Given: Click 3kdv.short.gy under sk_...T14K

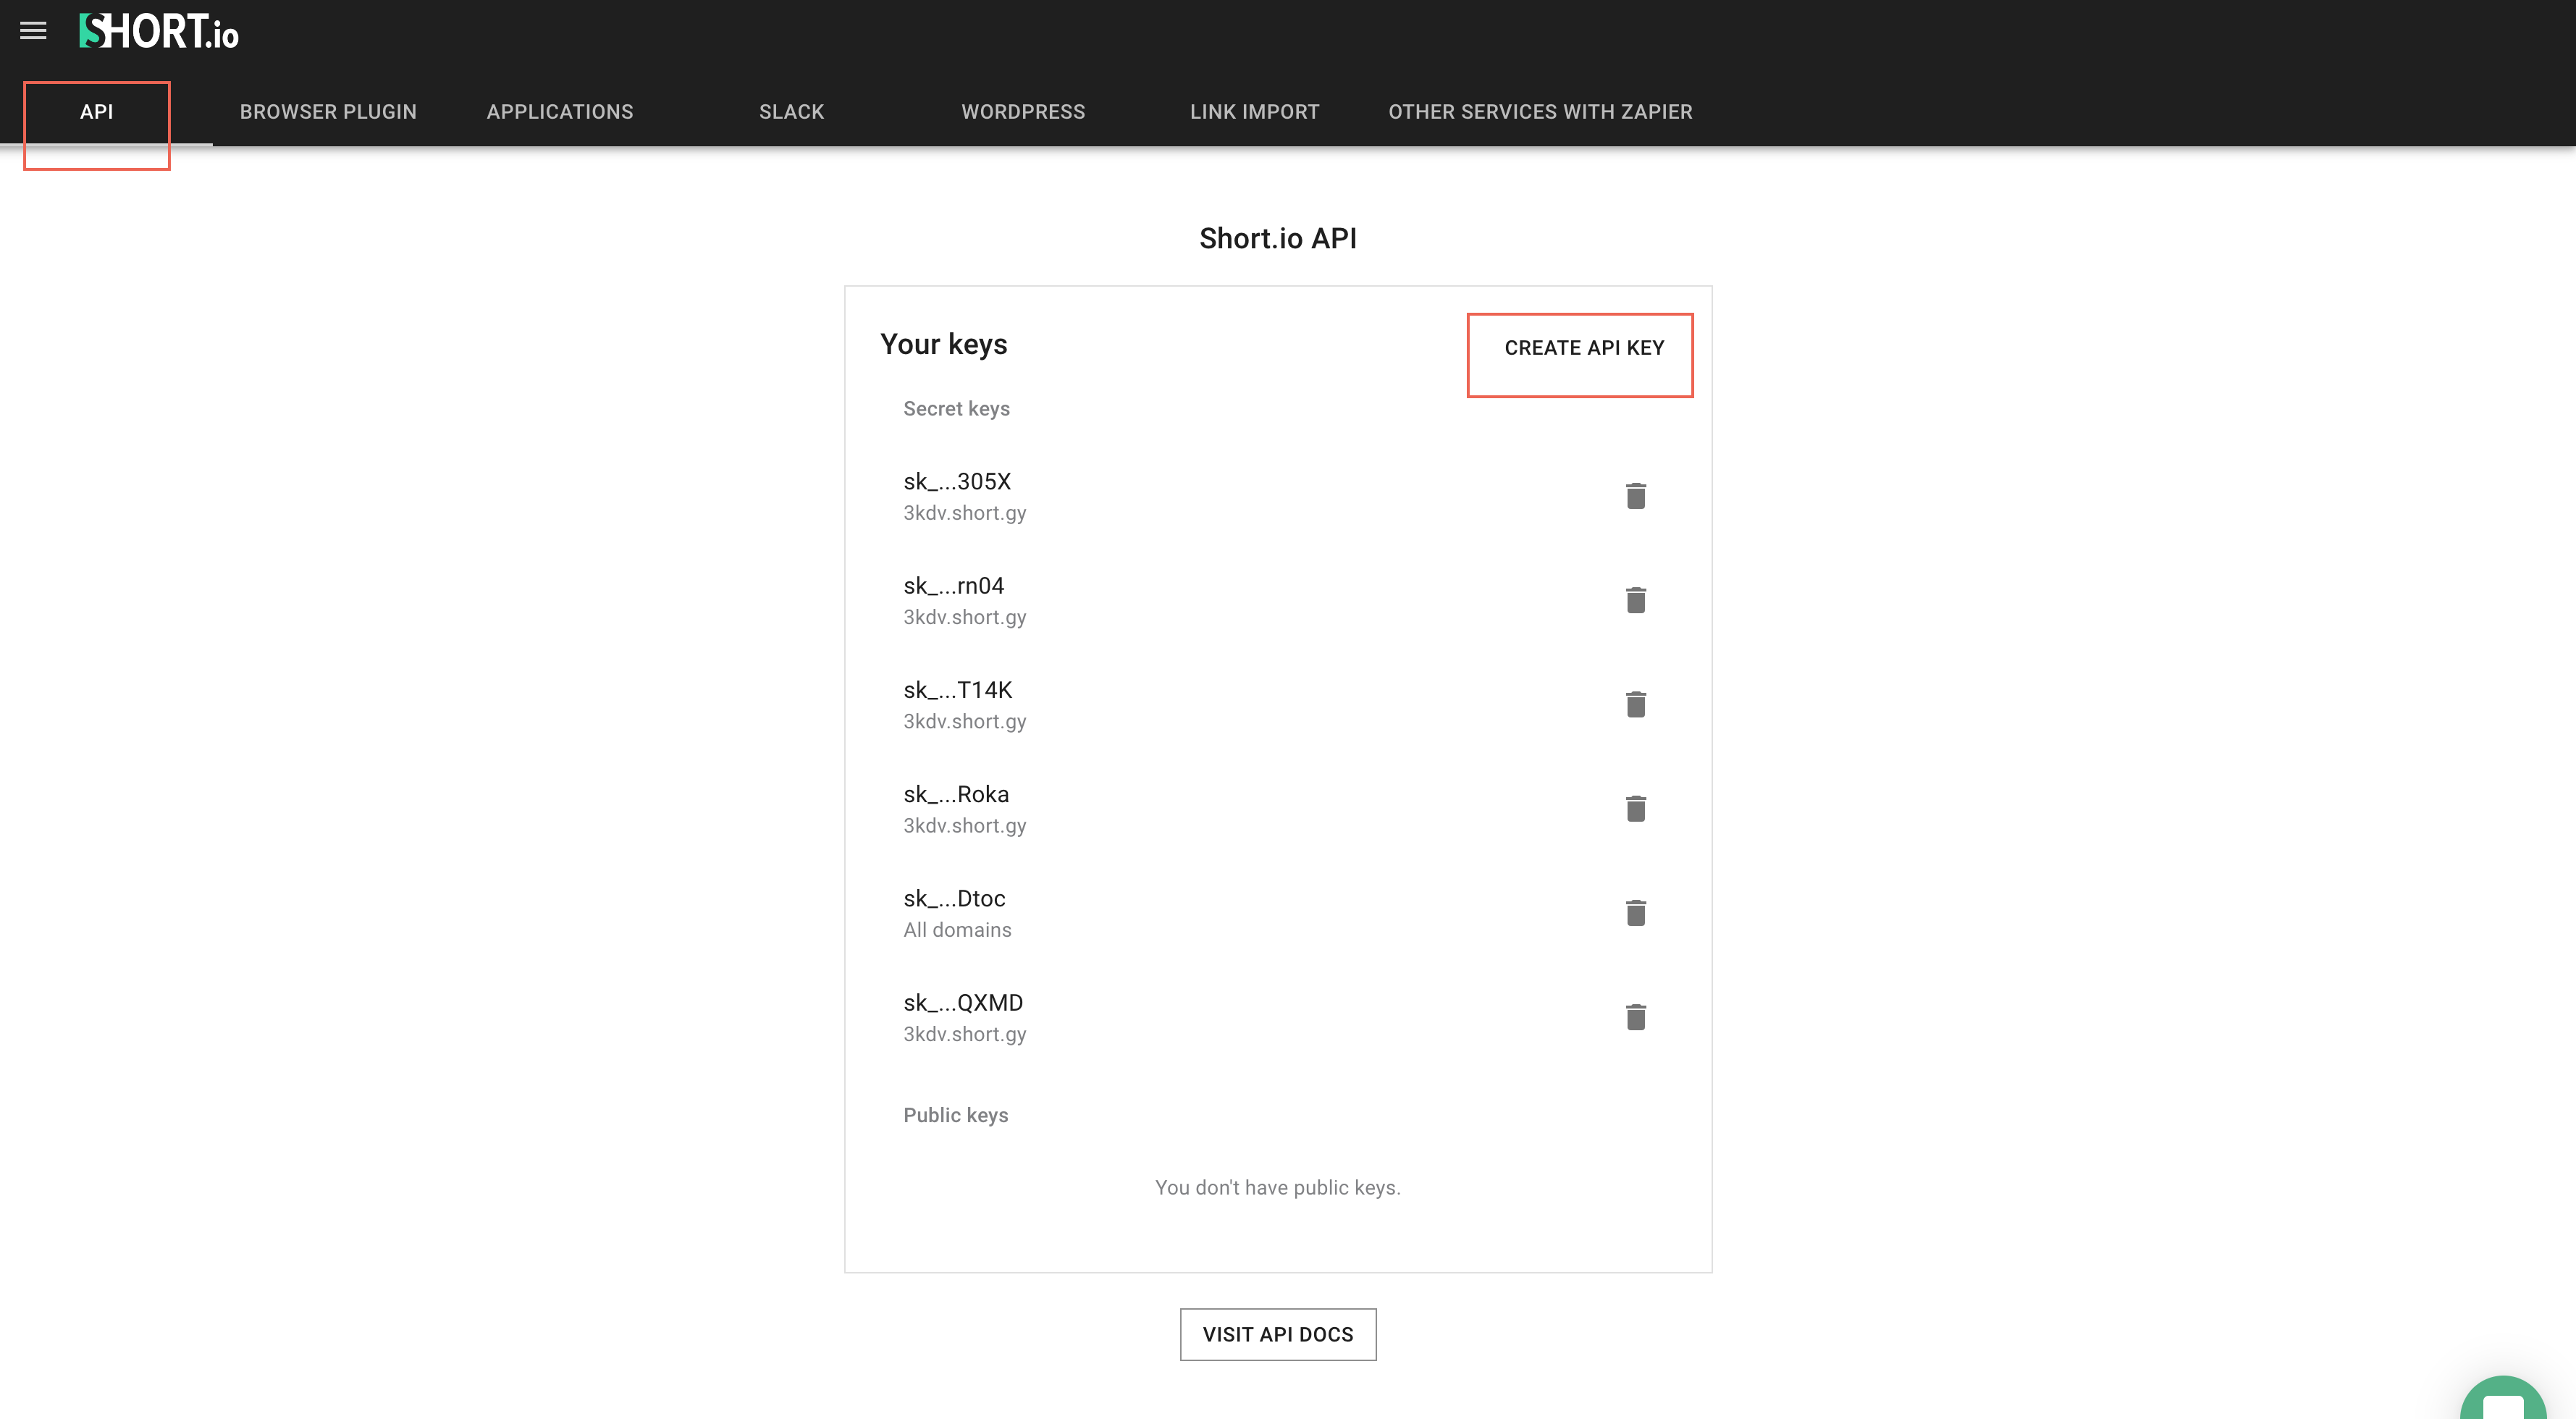Looking at the screenshot, I should (965, 721).
